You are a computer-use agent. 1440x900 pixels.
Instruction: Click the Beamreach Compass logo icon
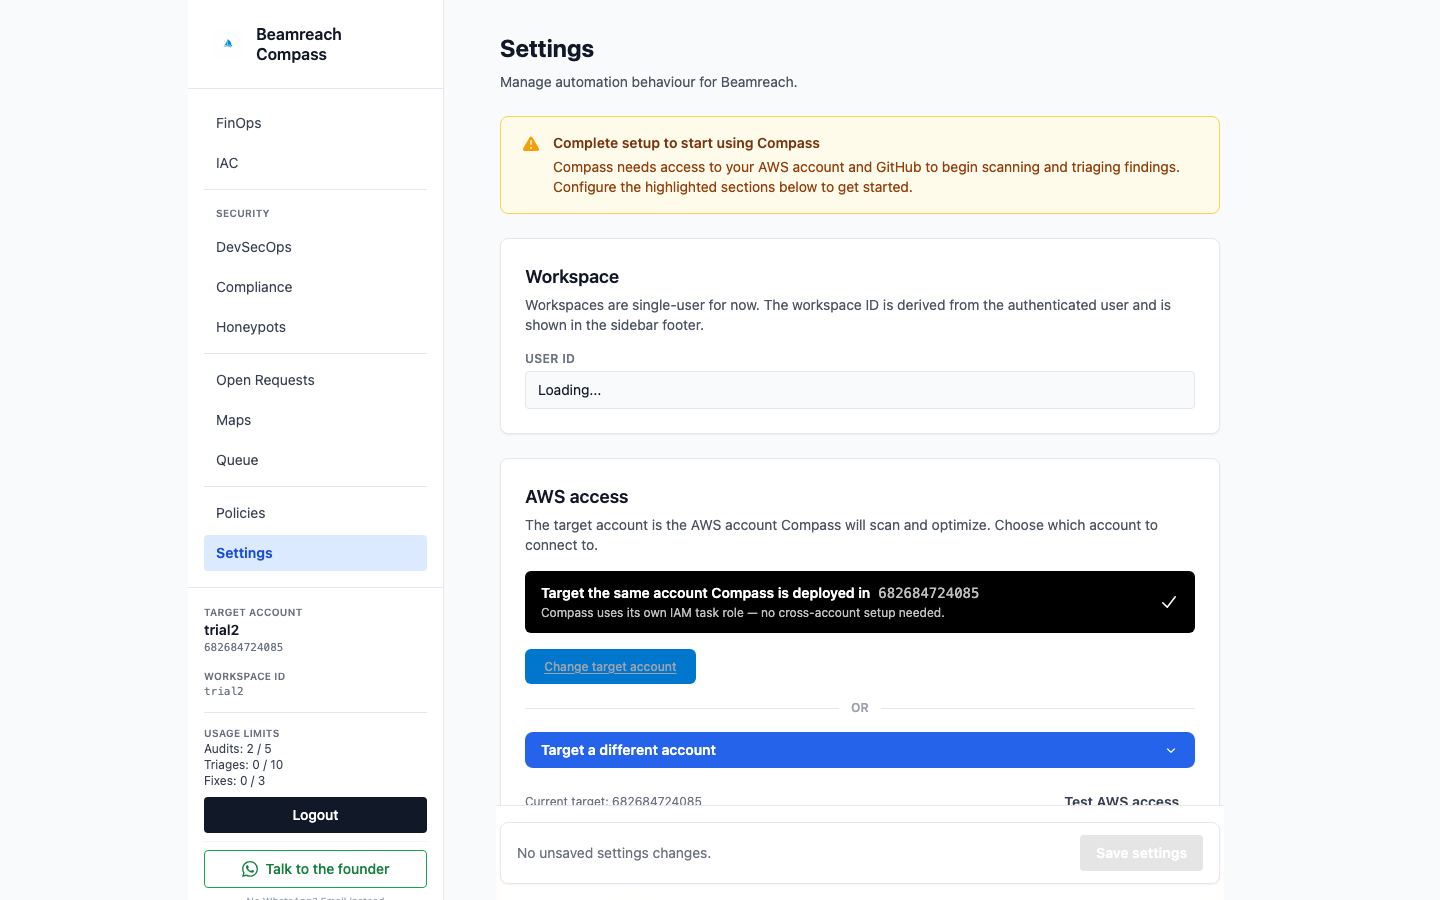coord(228,44)
